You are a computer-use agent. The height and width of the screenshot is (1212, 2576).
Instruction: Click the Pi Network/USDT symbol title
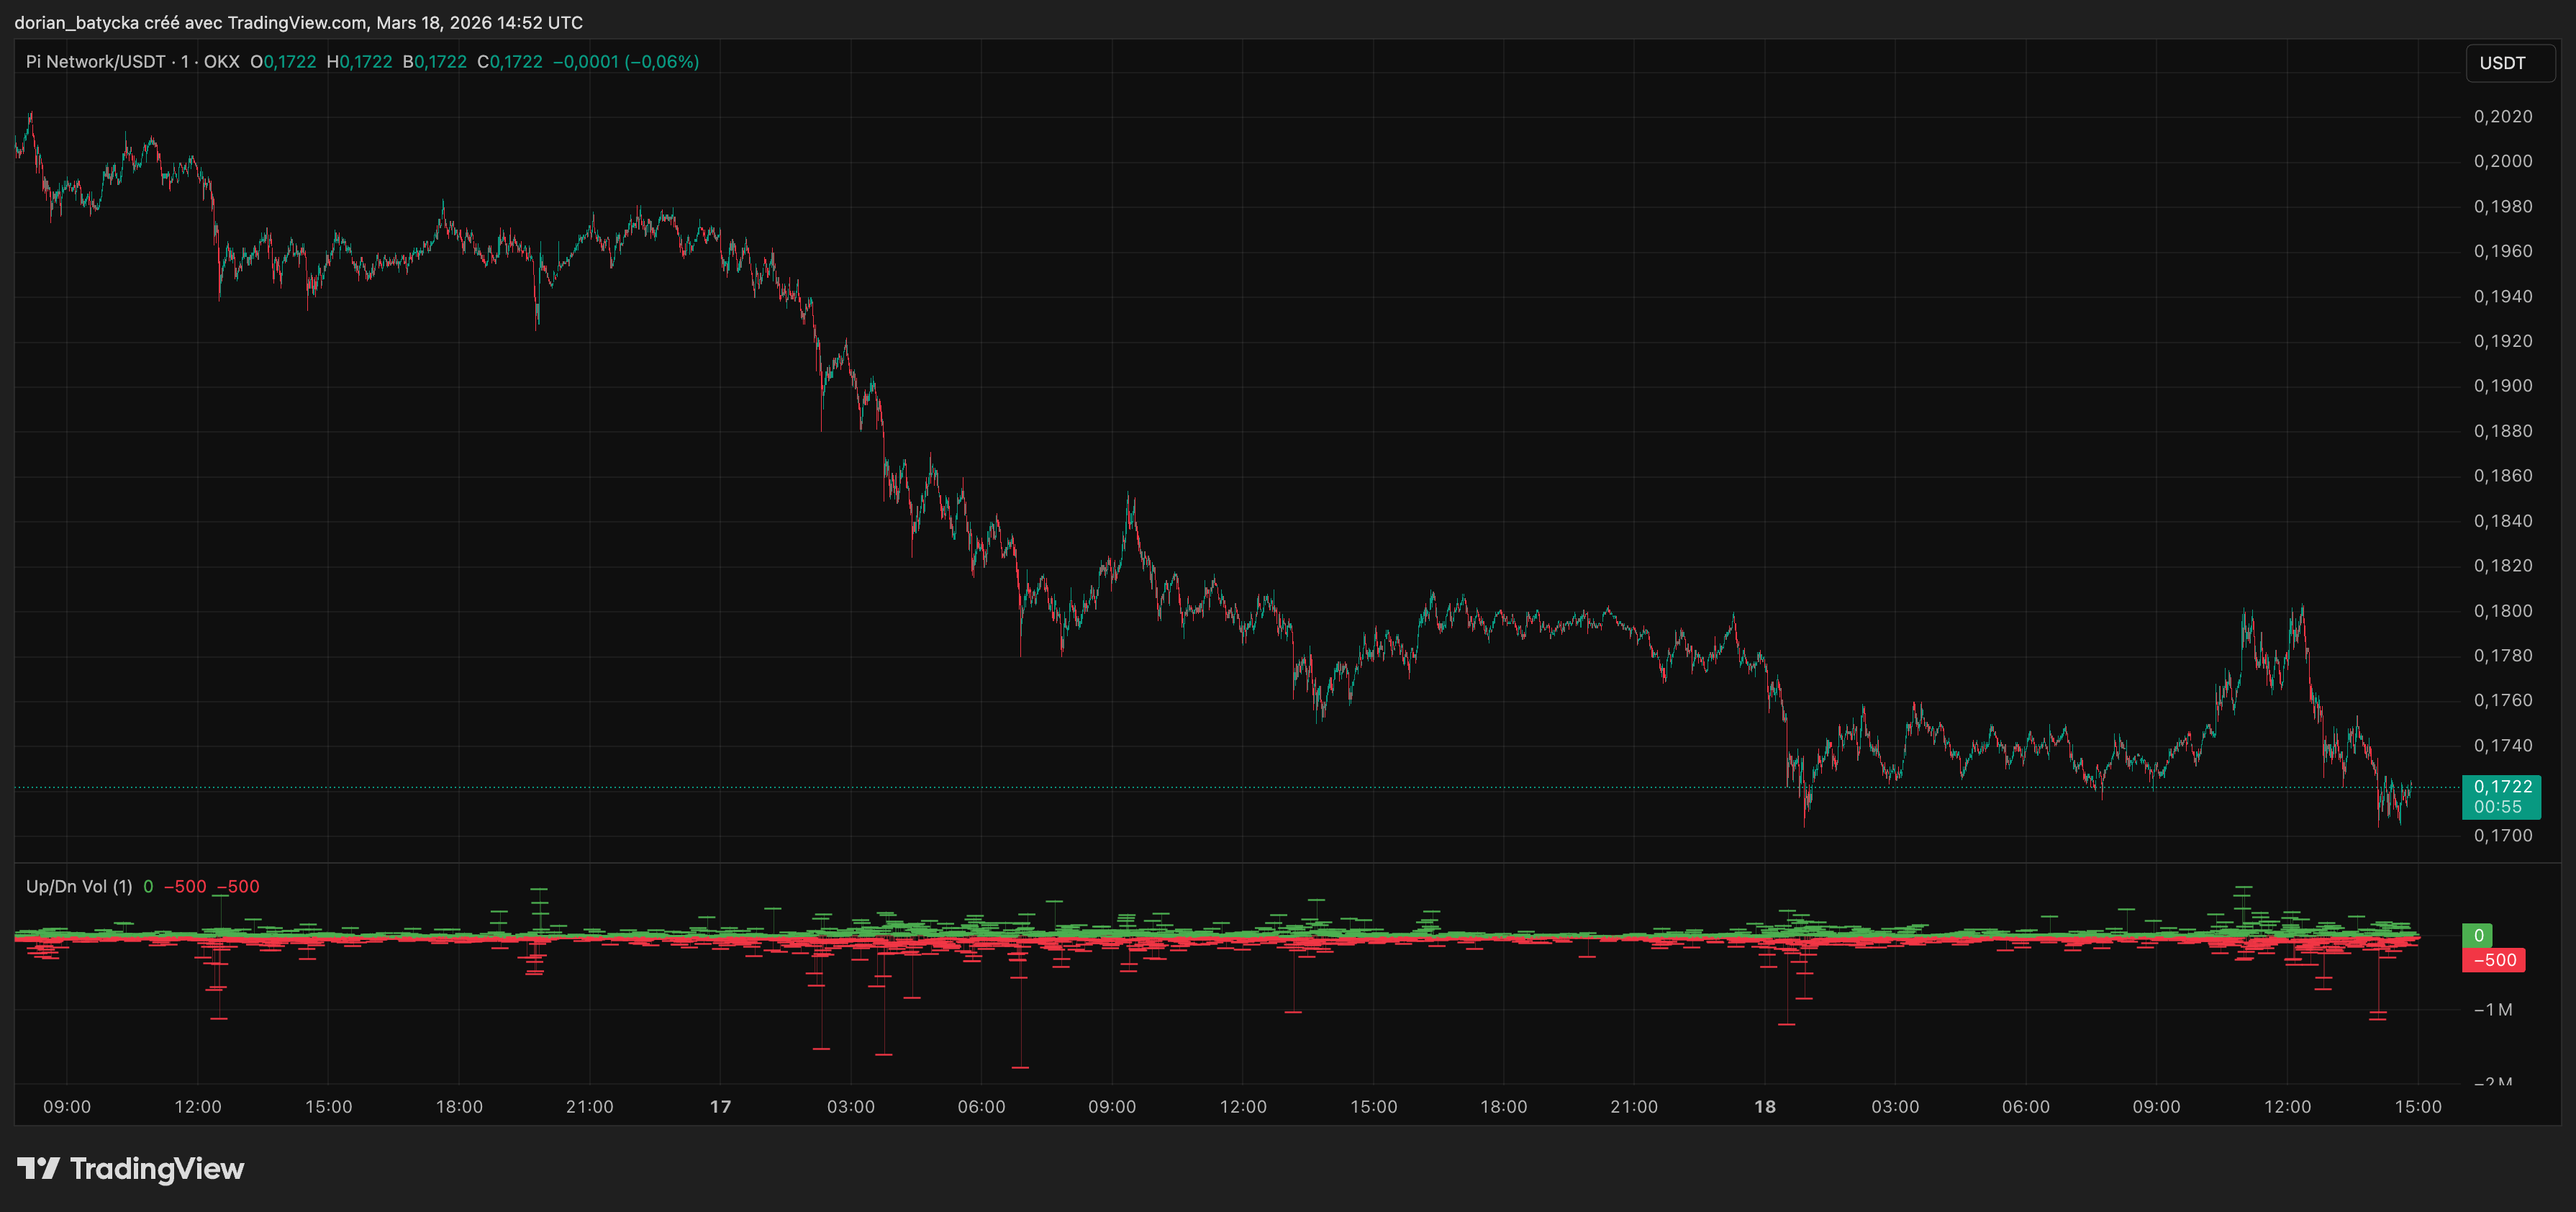click(x=95, y=62)
